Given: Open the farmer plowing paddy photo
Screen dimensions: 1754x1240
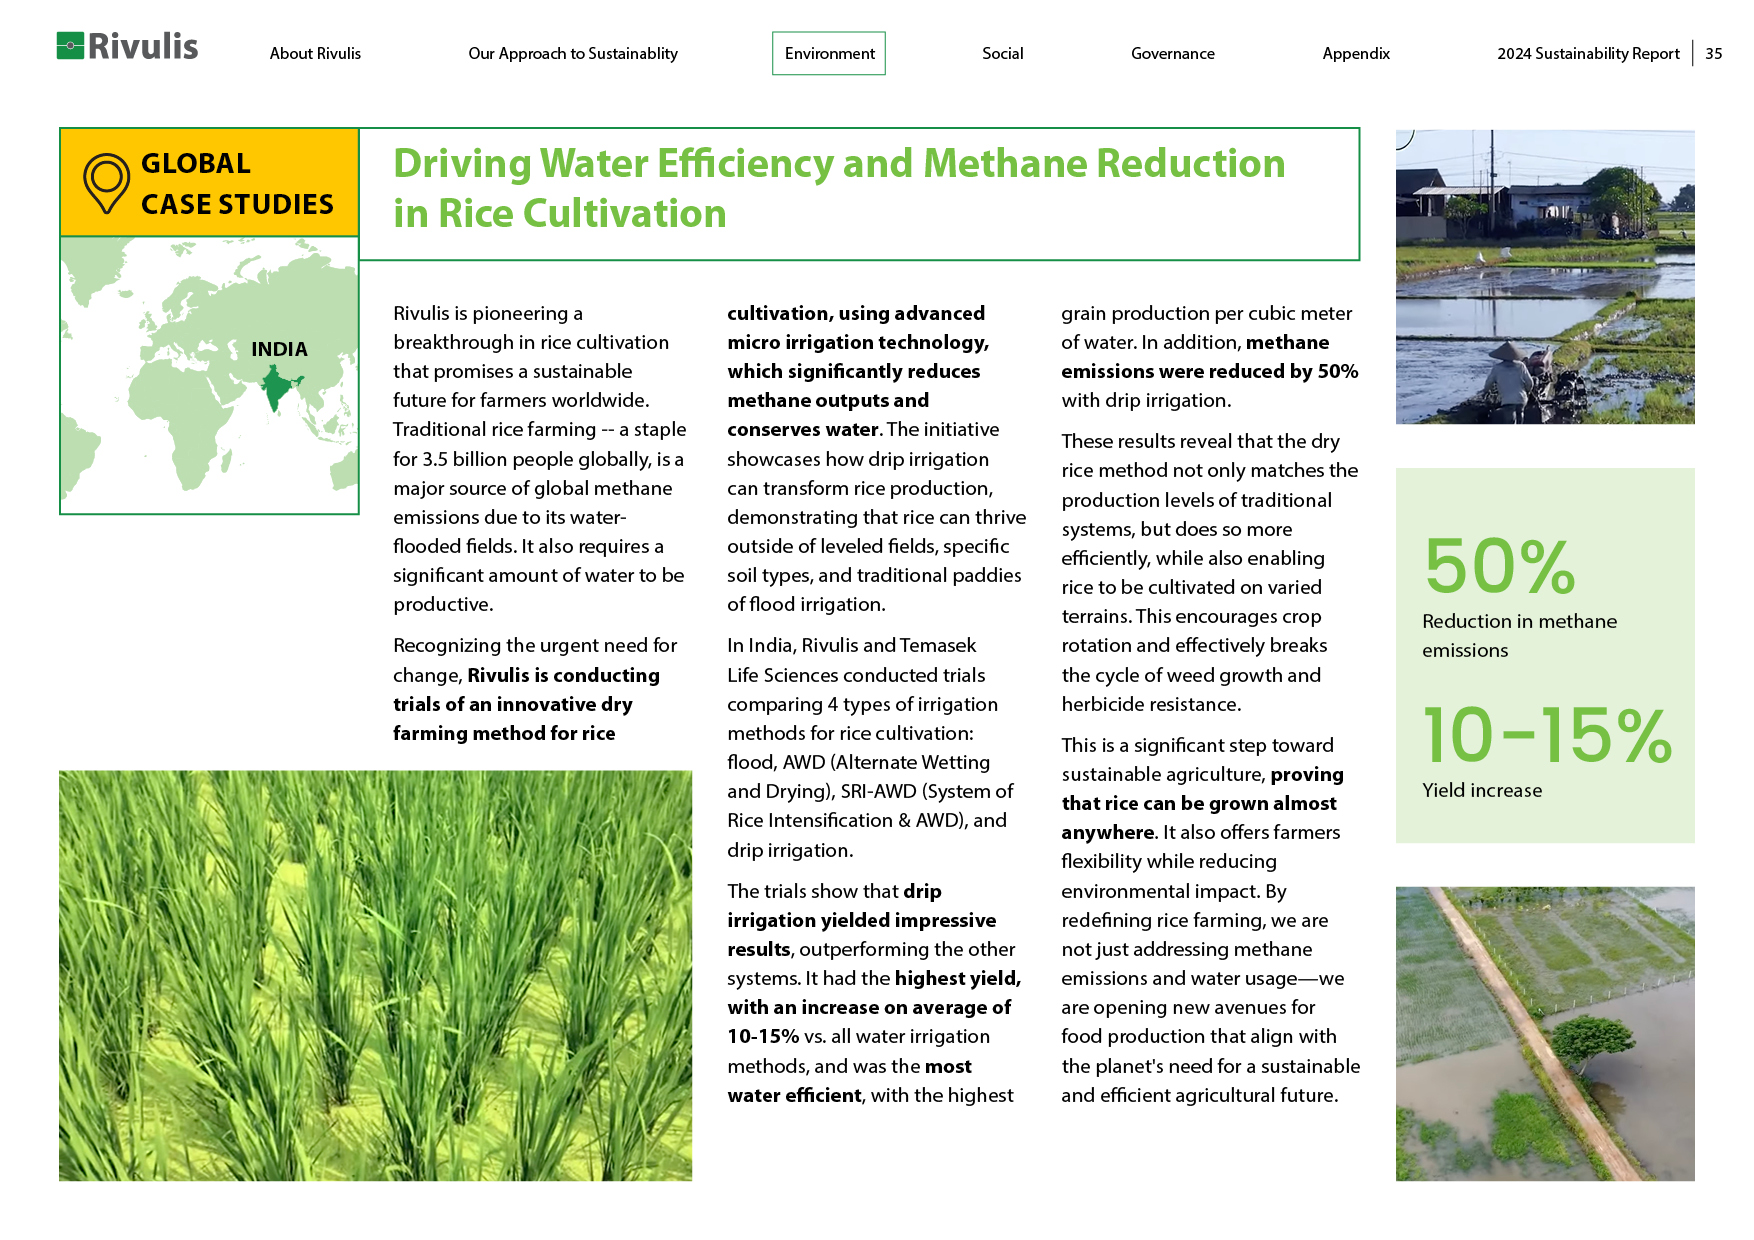Looking at the screenshot, I should point(1544,277).
